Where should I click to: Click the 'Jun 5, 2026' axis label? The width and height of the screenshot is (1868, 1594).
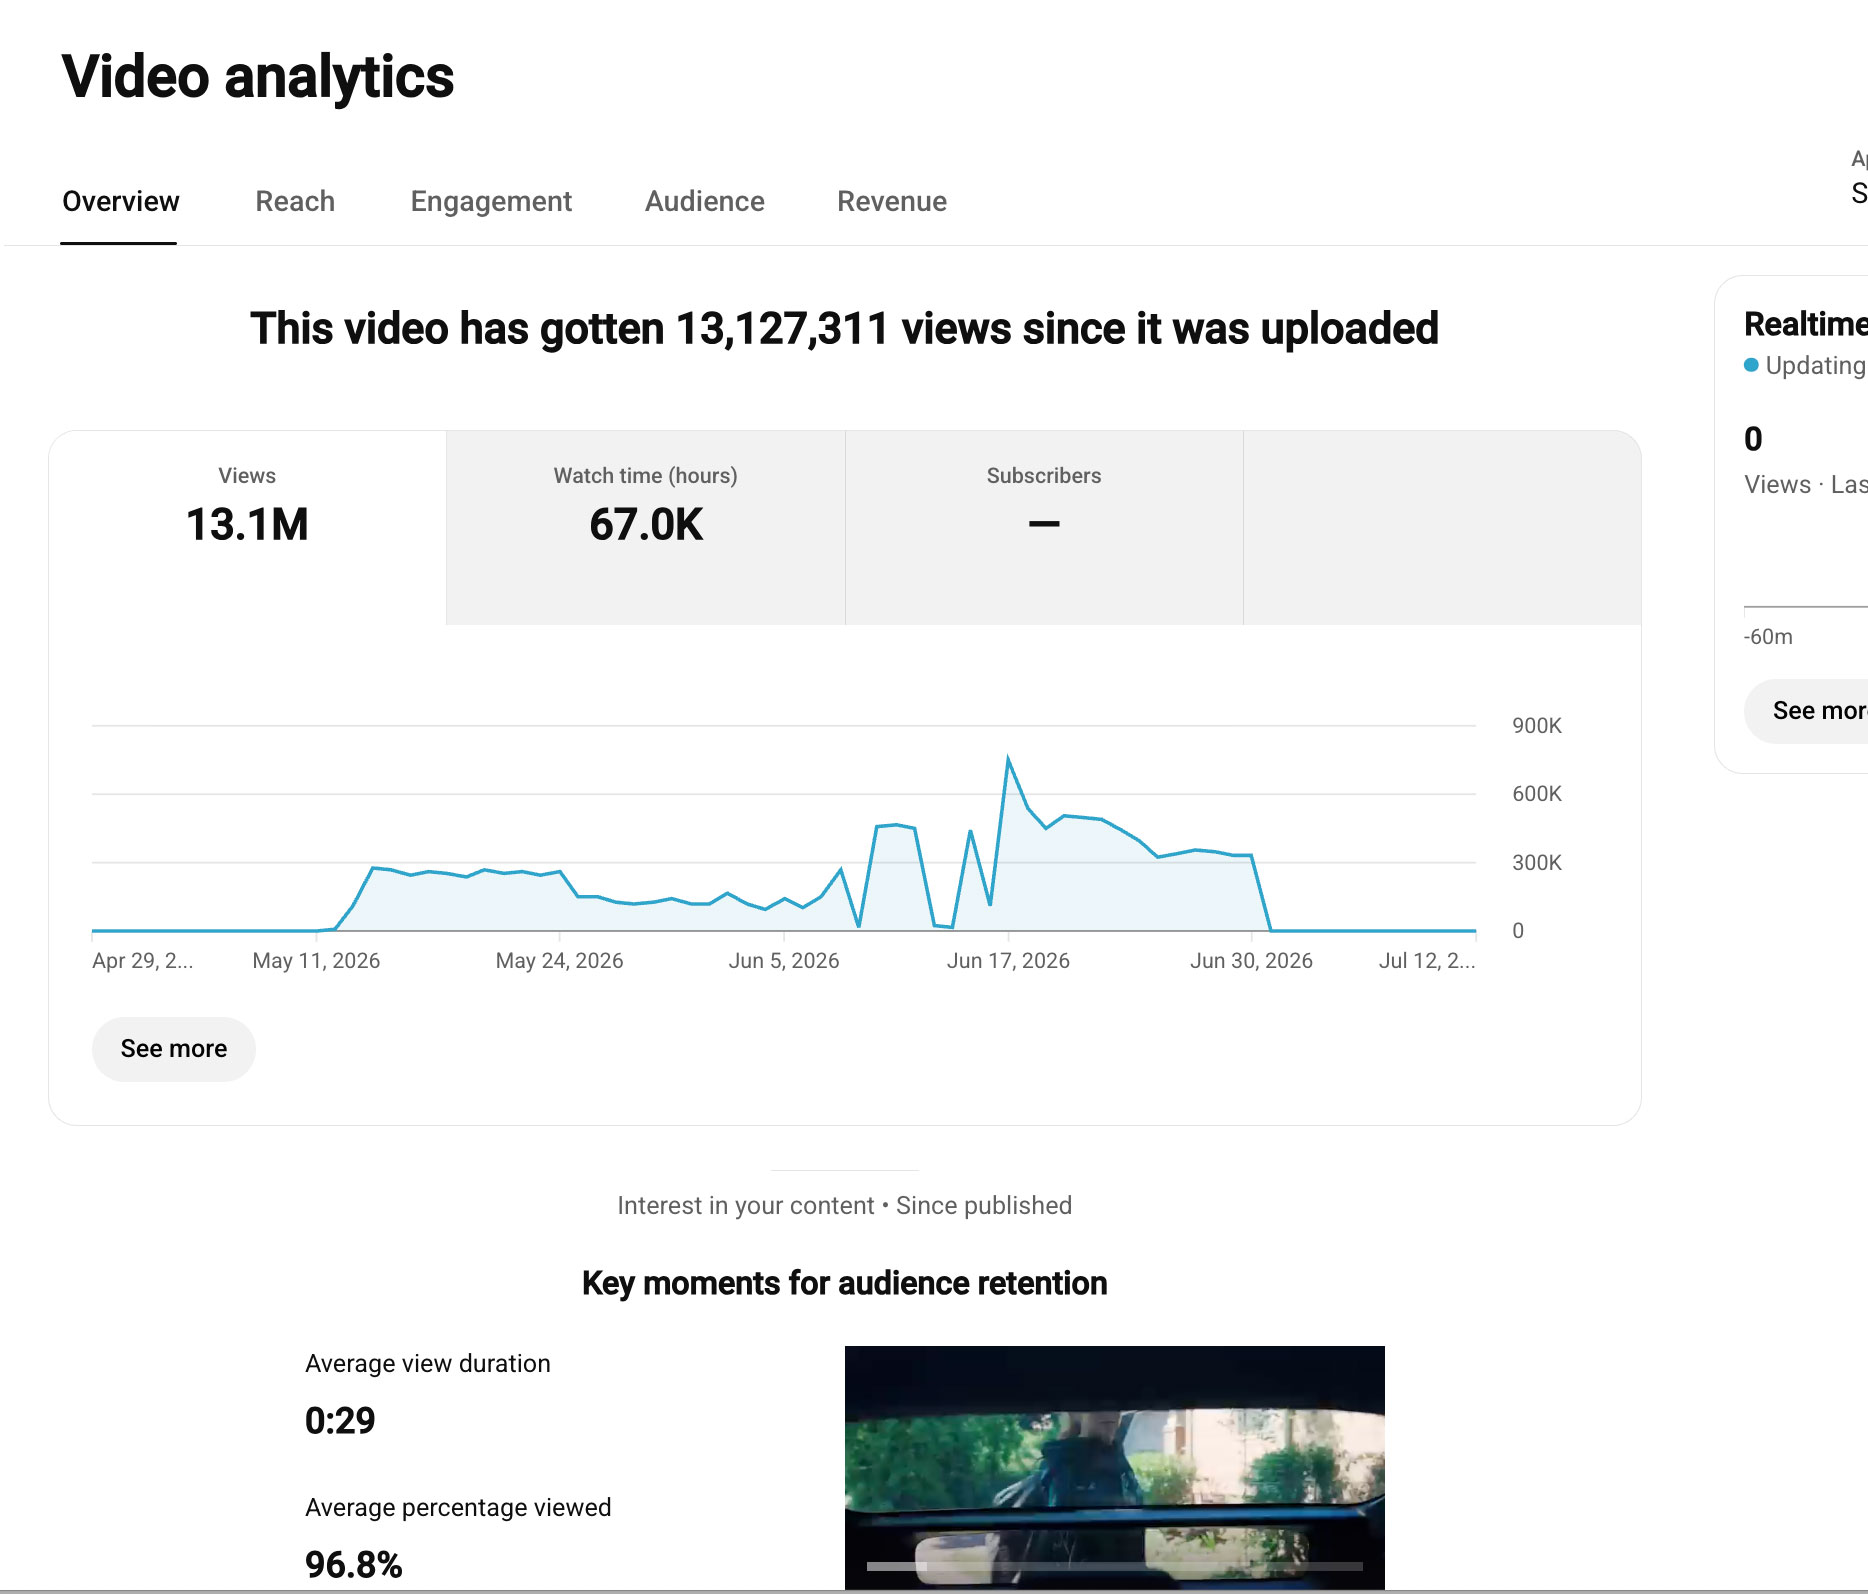(x=784, y=961)
